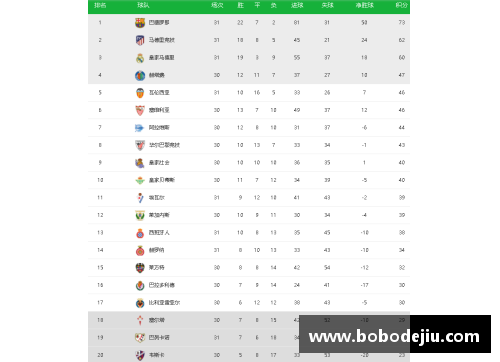Screen dimensions: 500x362
Task: Open the team name link in row 7
Action: [159, 128]
